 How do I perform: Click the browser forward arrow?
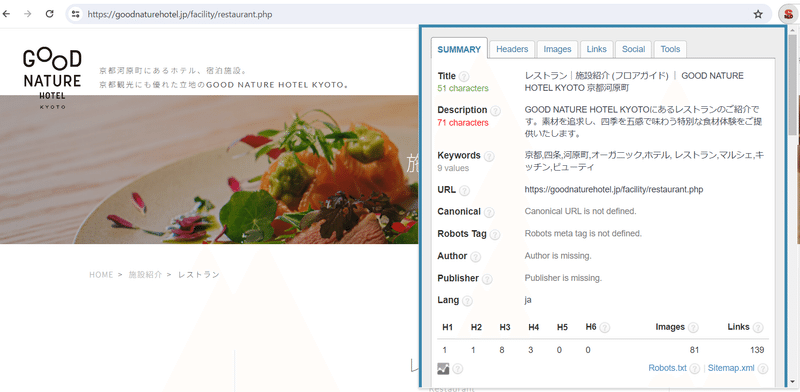tap(28, 14)
